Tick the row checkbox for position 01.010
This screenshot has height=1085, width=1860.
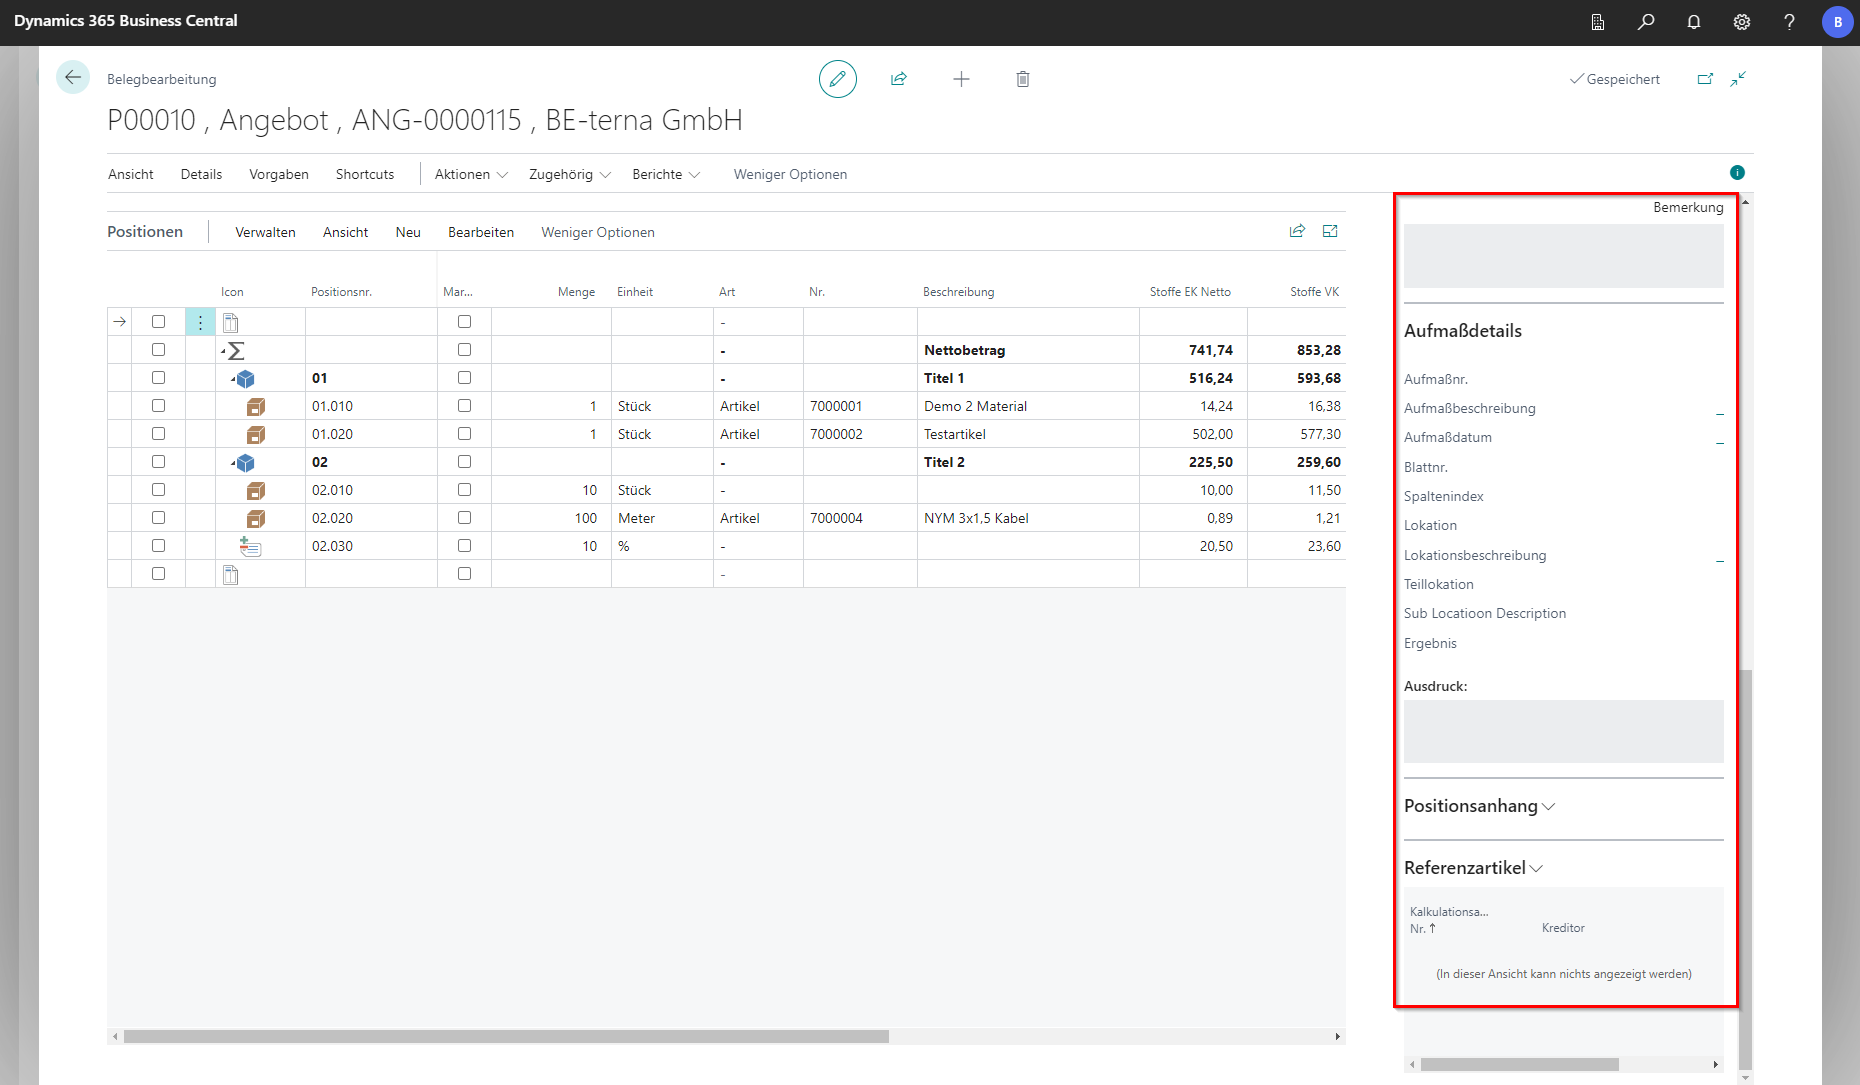click(158, 406)
